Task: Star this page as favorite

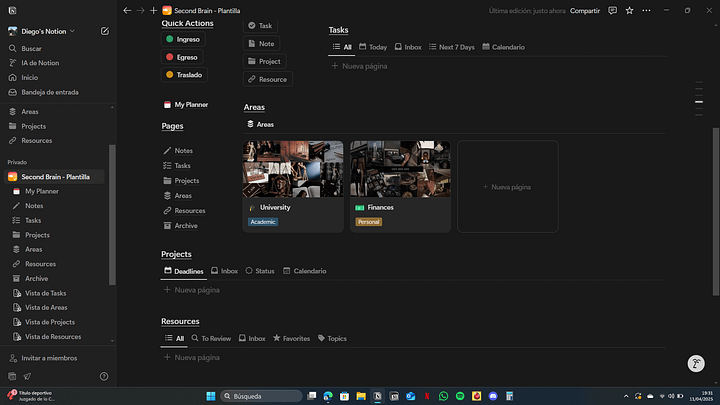Action: click(630, 11)
